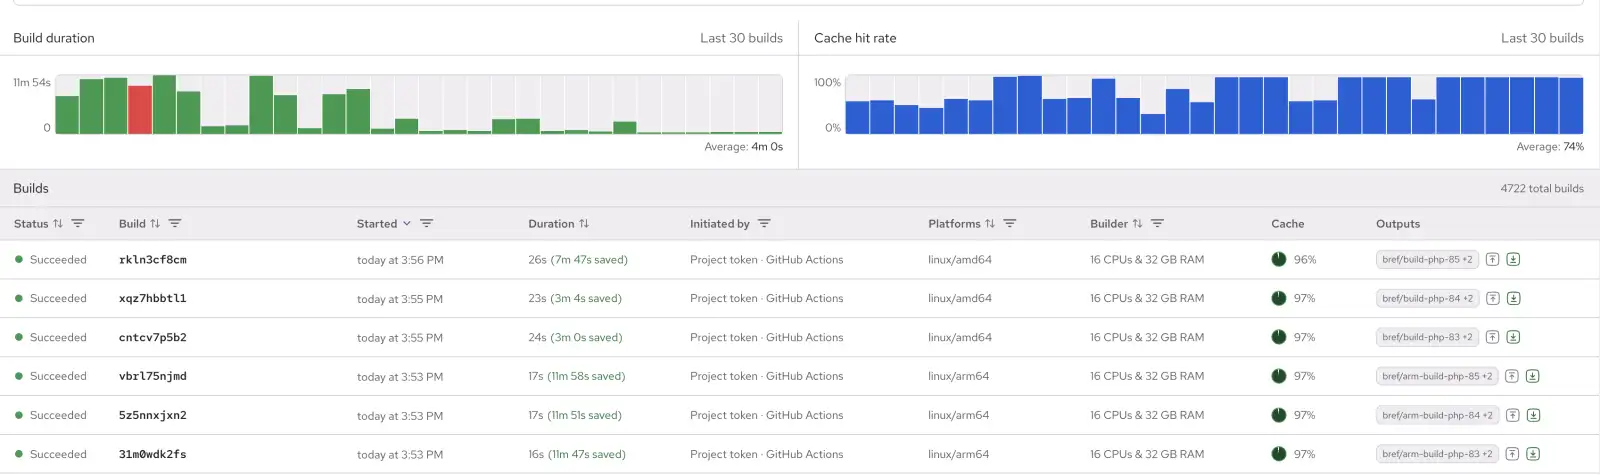Click "Average: 74%" cache hit label
This screenshot has width=1600, height=475.
pos(1550,147)
